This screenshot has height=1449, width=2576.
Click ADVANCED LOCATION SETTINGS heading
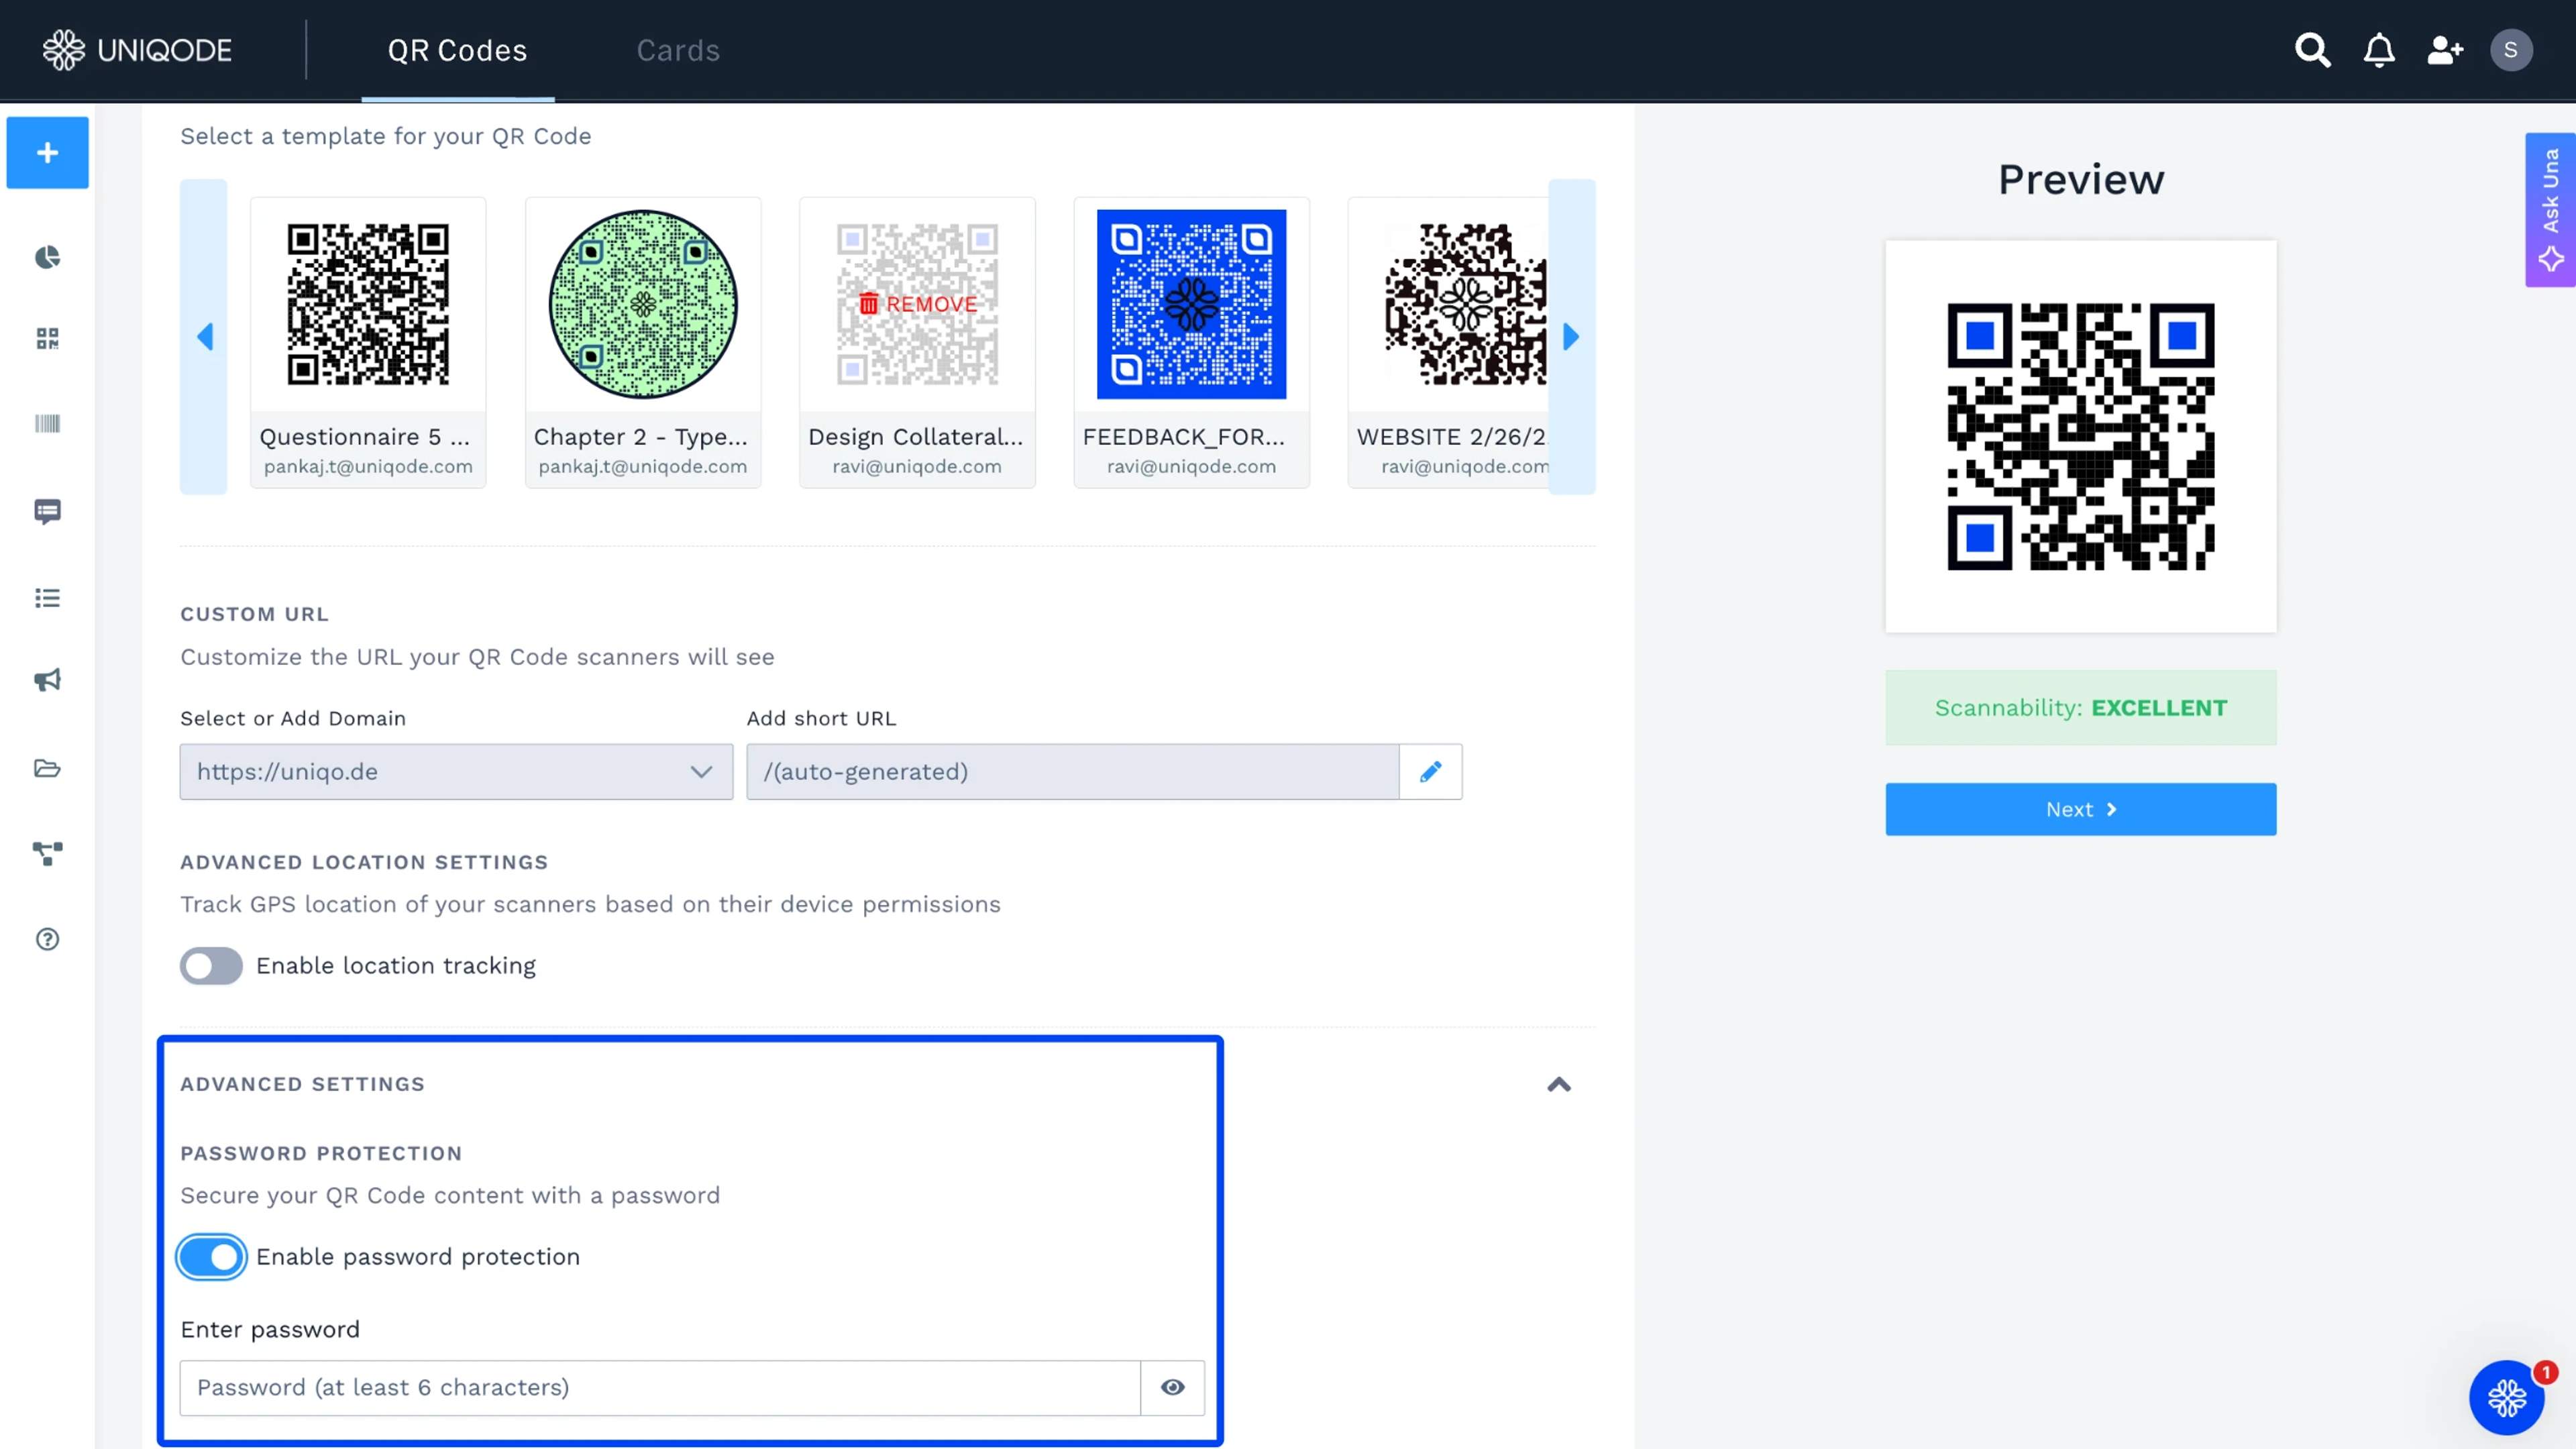click(364, 862)
